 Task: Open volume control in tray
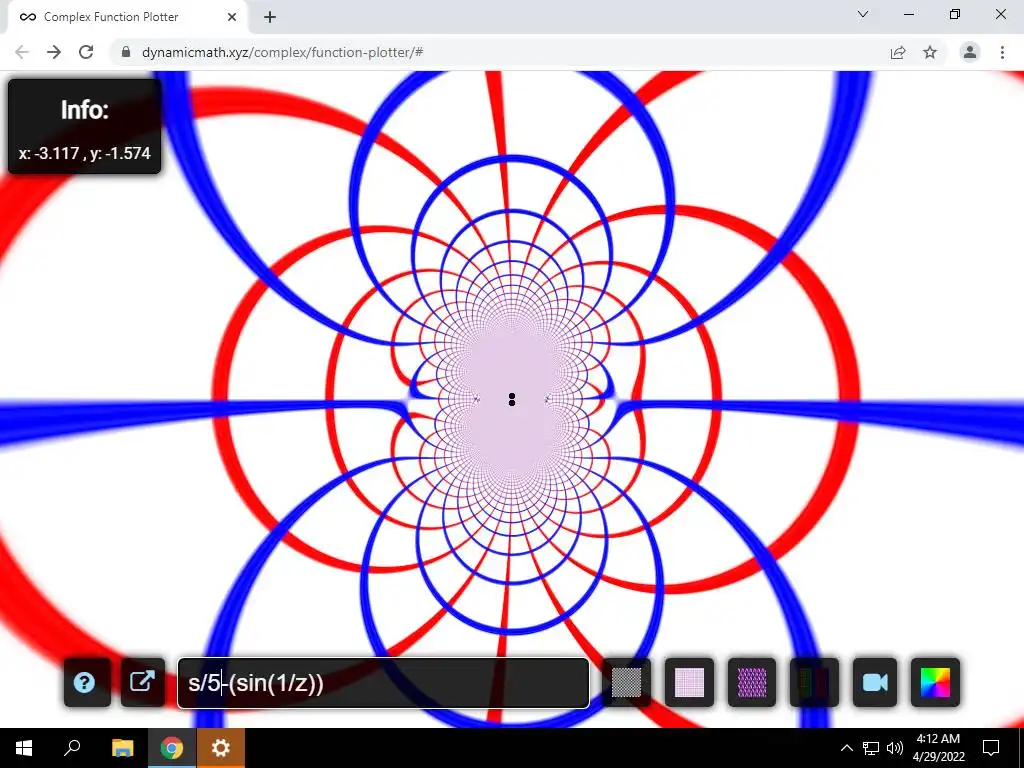pyautogui.click(x=895, y=748)
